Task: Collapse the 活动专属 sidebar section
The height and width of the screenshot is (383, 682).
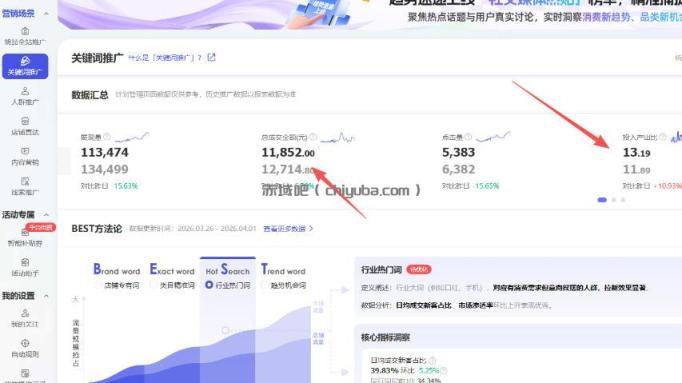Action: click(x=46, y=215)
